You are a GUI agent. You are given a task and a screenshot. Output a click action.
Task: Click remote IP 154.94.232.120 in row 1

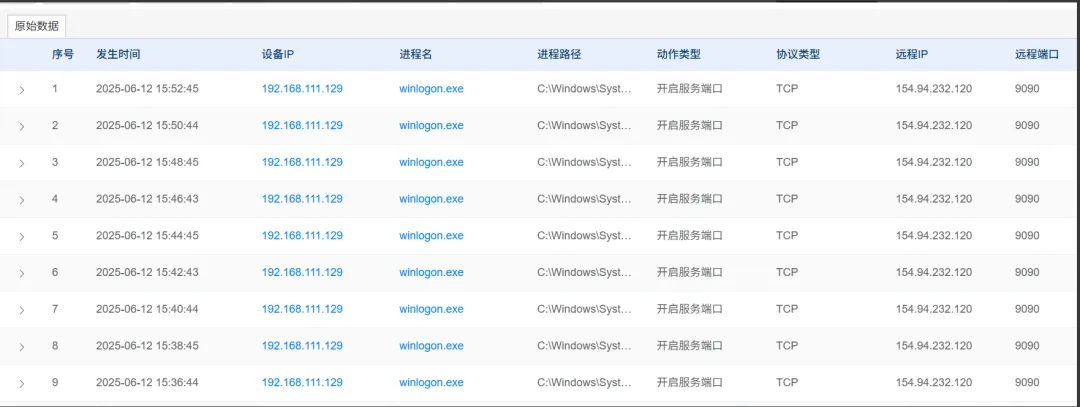pyautogui.click(x=934, y=89)
